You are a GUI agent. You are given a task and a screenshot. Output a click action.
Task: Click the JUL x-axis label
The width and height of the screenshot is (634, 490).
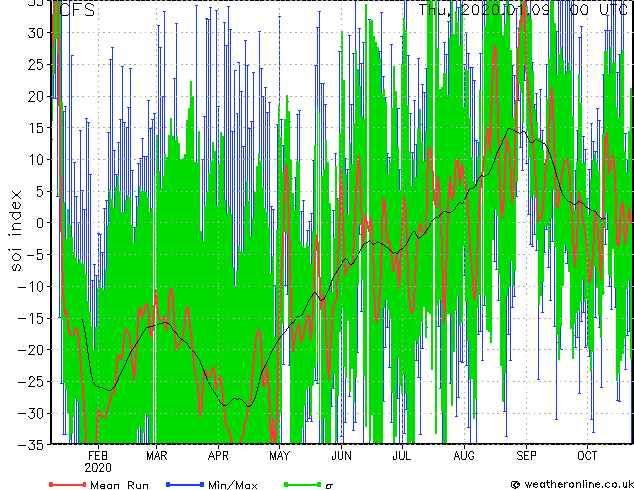click(x=402, y=456)
